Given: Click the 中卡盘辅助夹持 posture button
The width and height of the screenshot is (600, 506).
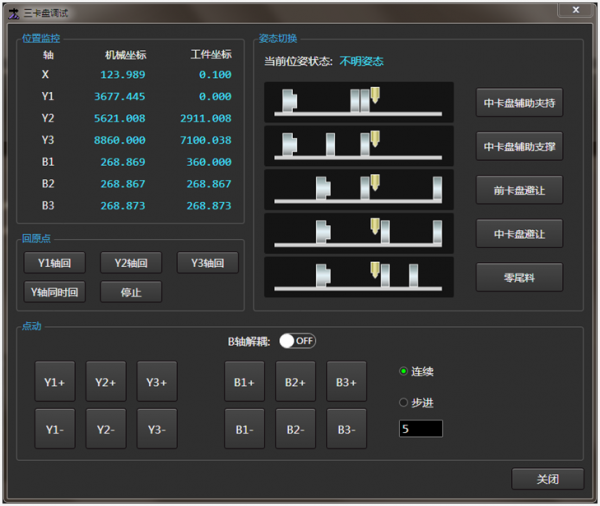Looking at the screenshot, I should [x=519, y=103].
